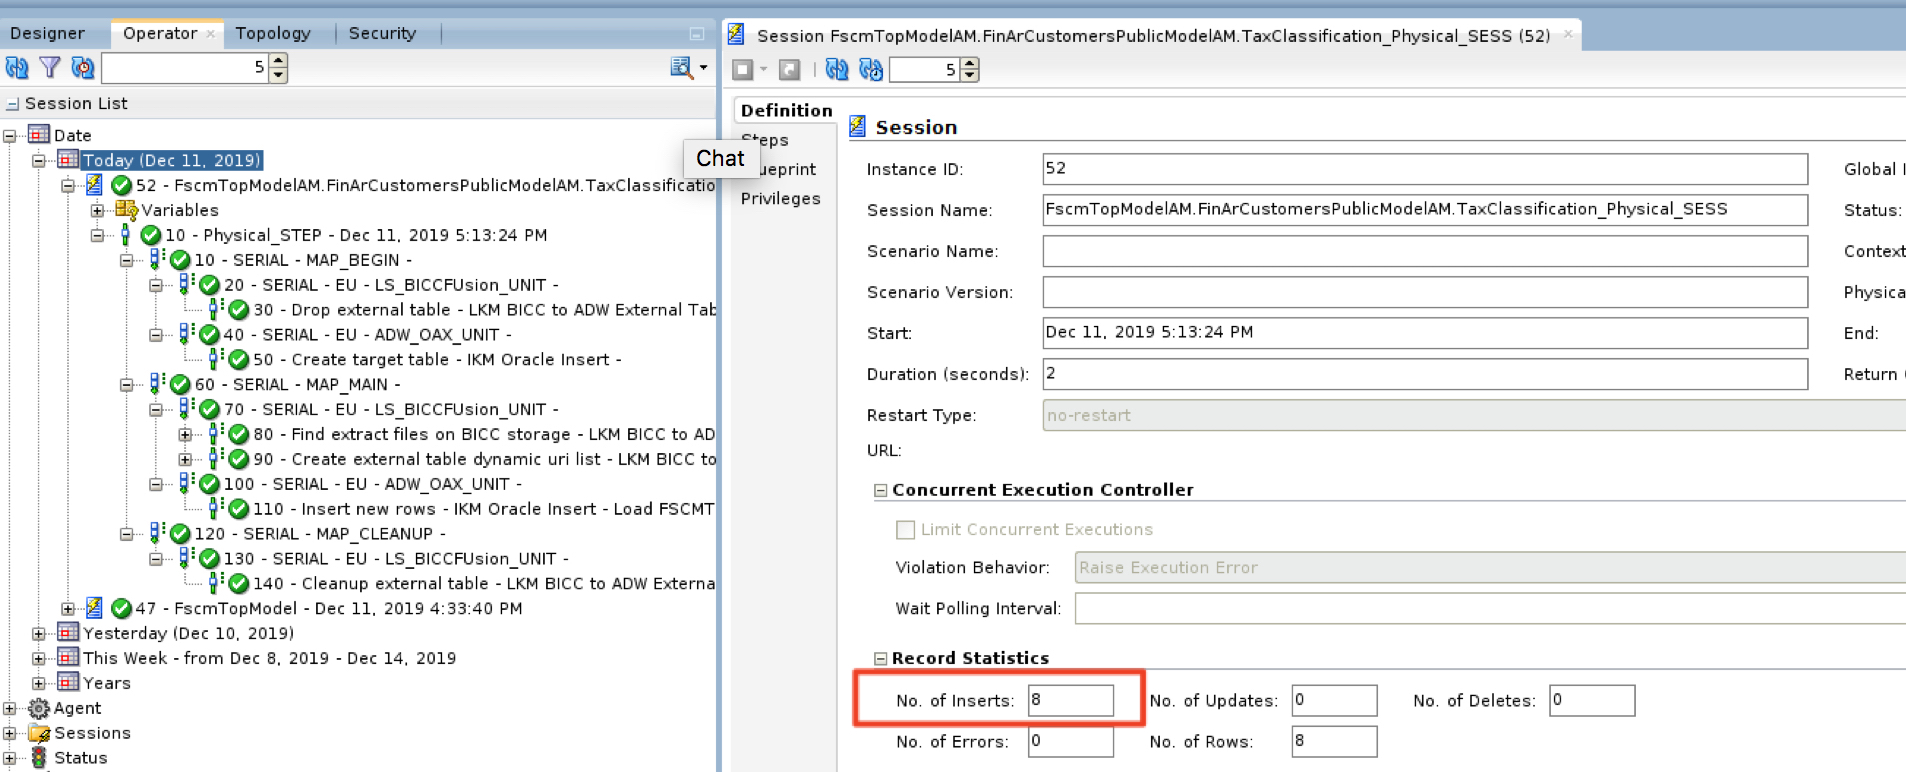Click the Stop session icon in session toolbar
The height and width of the screenshot is (772, 1906).
743,69
